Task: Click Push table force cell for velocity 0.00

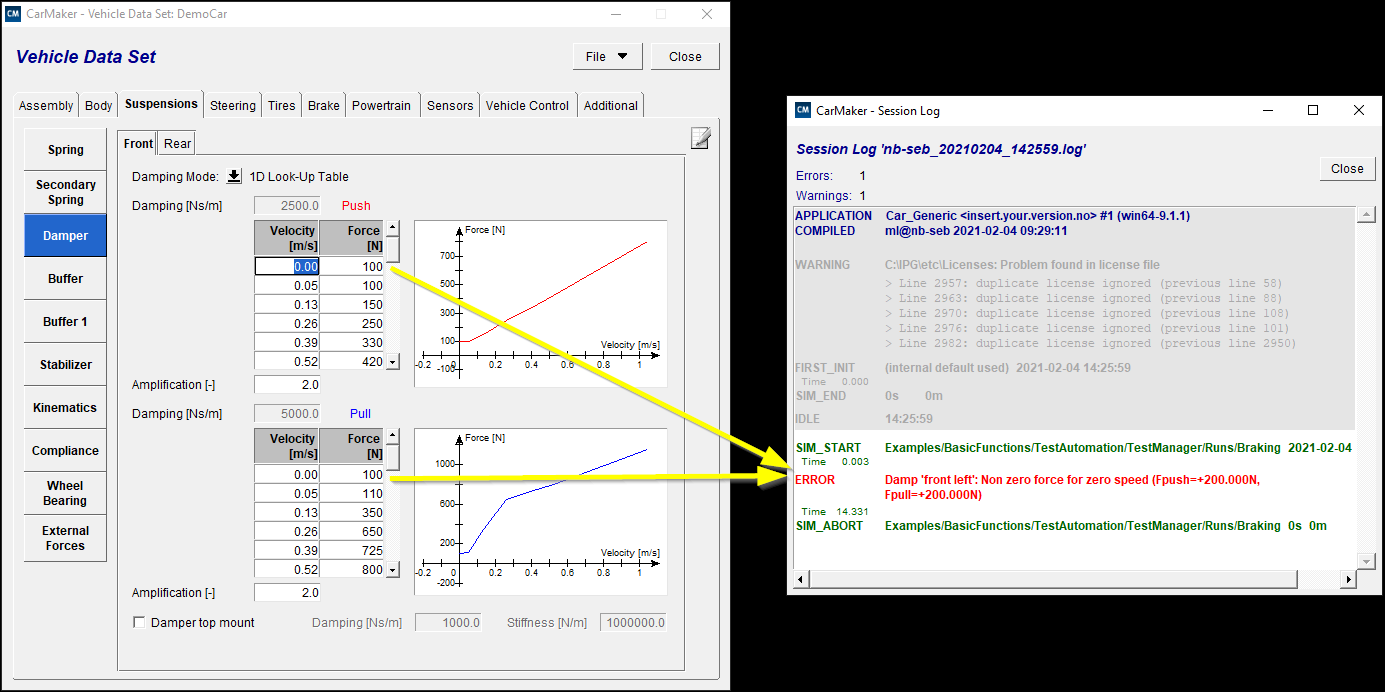Action: point(352,267)
